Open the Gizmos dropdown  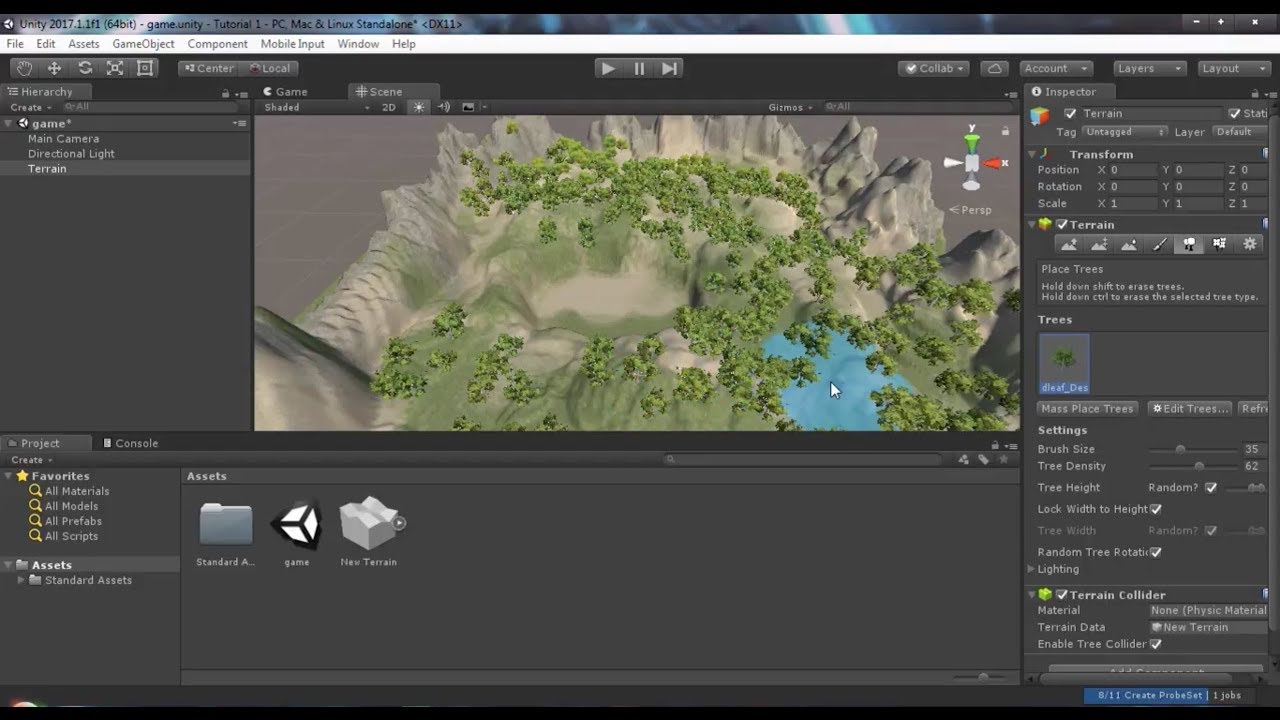click(x=791, y=107)
